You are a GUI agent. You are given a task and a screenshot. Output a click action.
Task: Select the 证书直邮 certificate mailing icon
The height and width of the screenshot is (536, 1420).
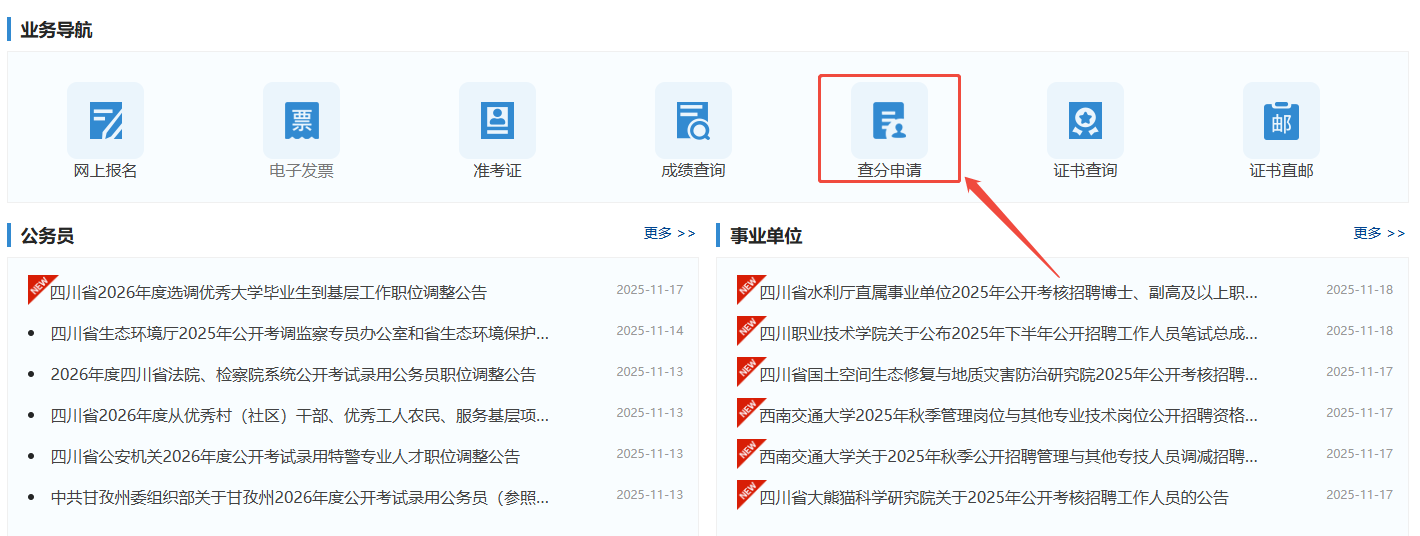tap(1281, 121)
